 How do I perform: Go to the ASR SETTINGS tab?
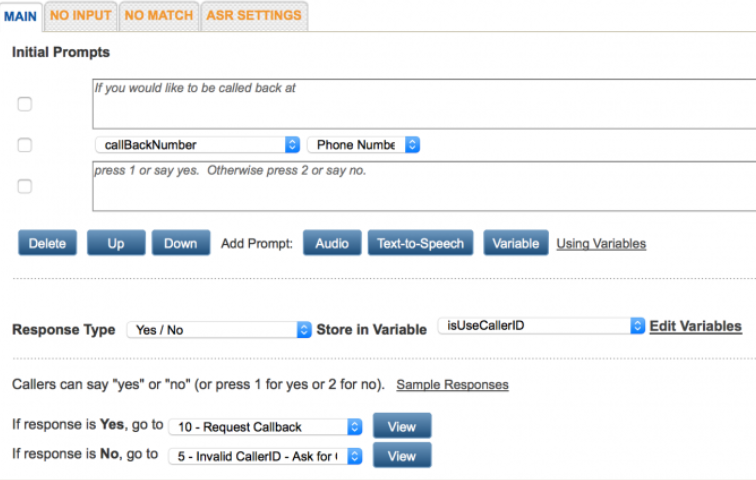pos(254,16)
